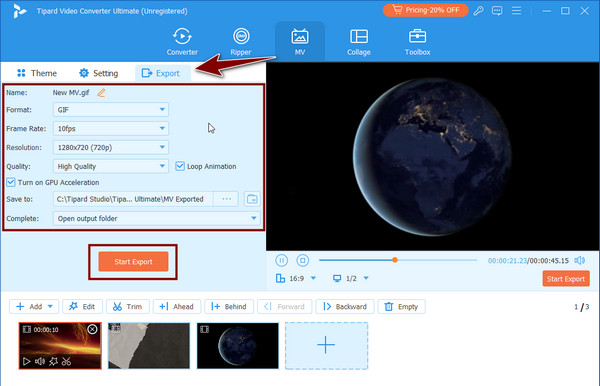Select the third earth clip thumbnail

(238, 345)
